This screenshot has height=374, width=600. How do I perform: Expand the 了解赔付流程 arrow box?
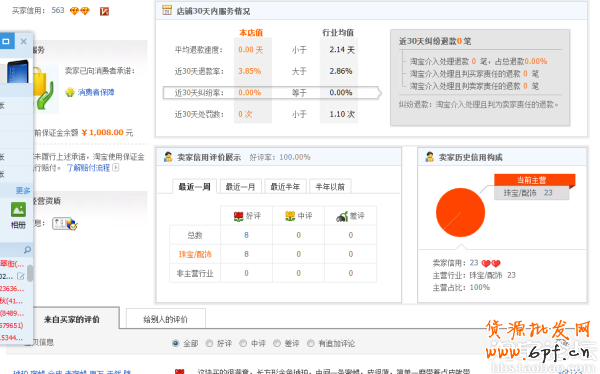click(116, 168)
